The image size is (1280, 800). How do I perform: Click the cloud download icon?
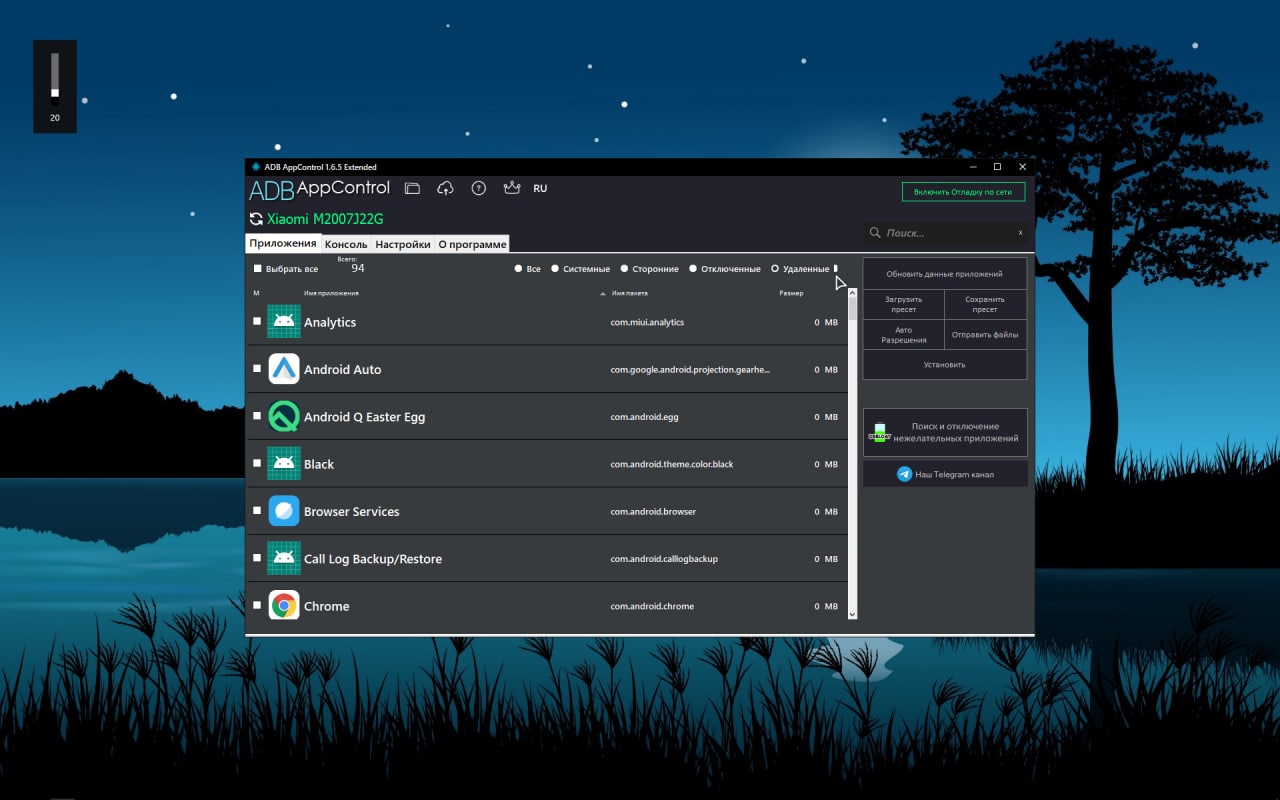click(445, 188)
